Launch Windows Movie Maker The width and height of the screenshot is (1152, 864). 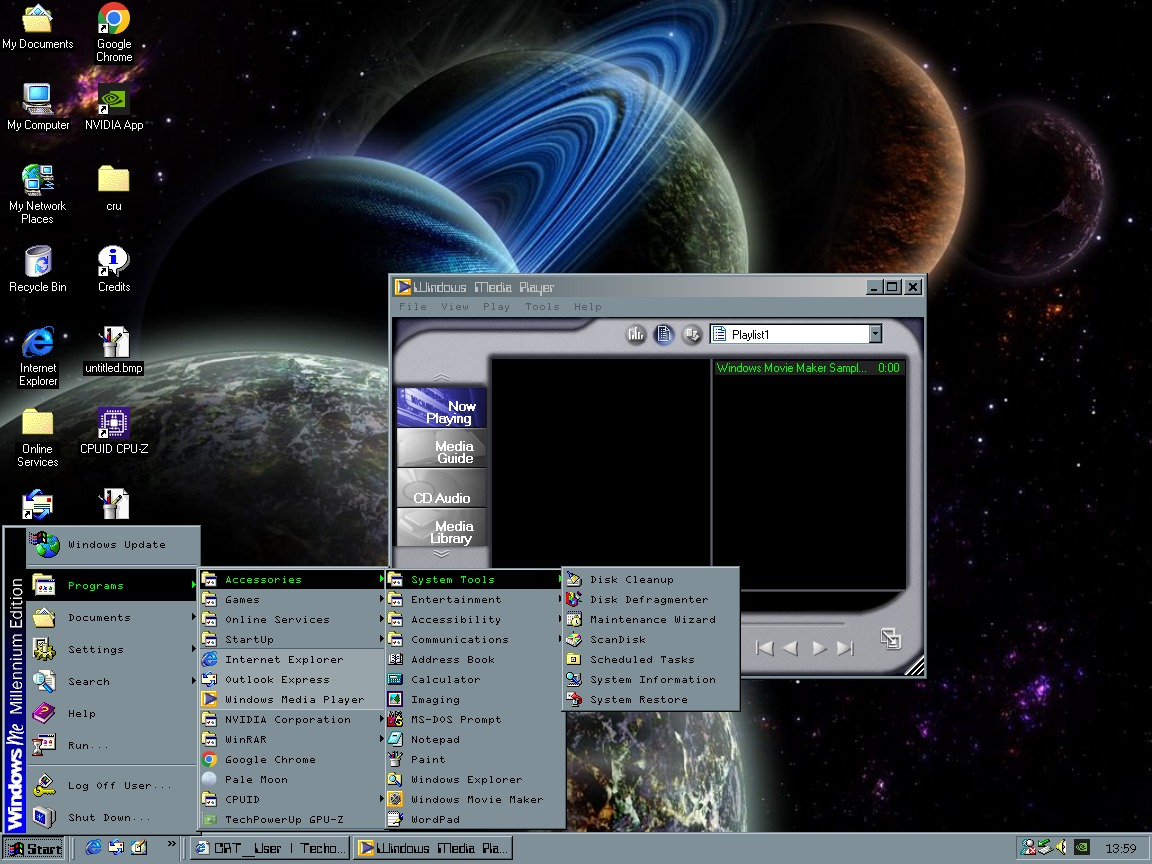tap(475, 799)
